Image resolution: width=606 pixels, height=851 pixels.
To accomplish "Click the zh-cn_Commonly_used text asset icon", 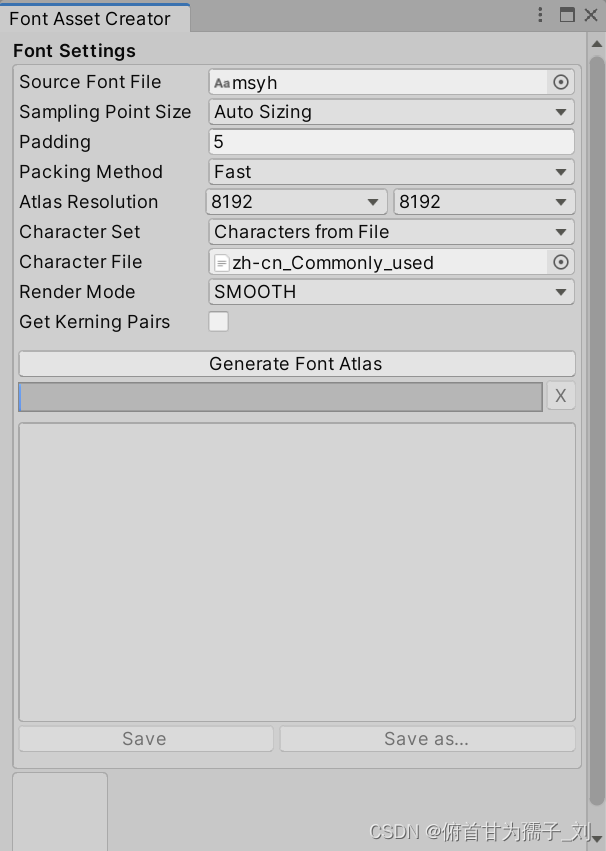I will click(x=219, y=262).
